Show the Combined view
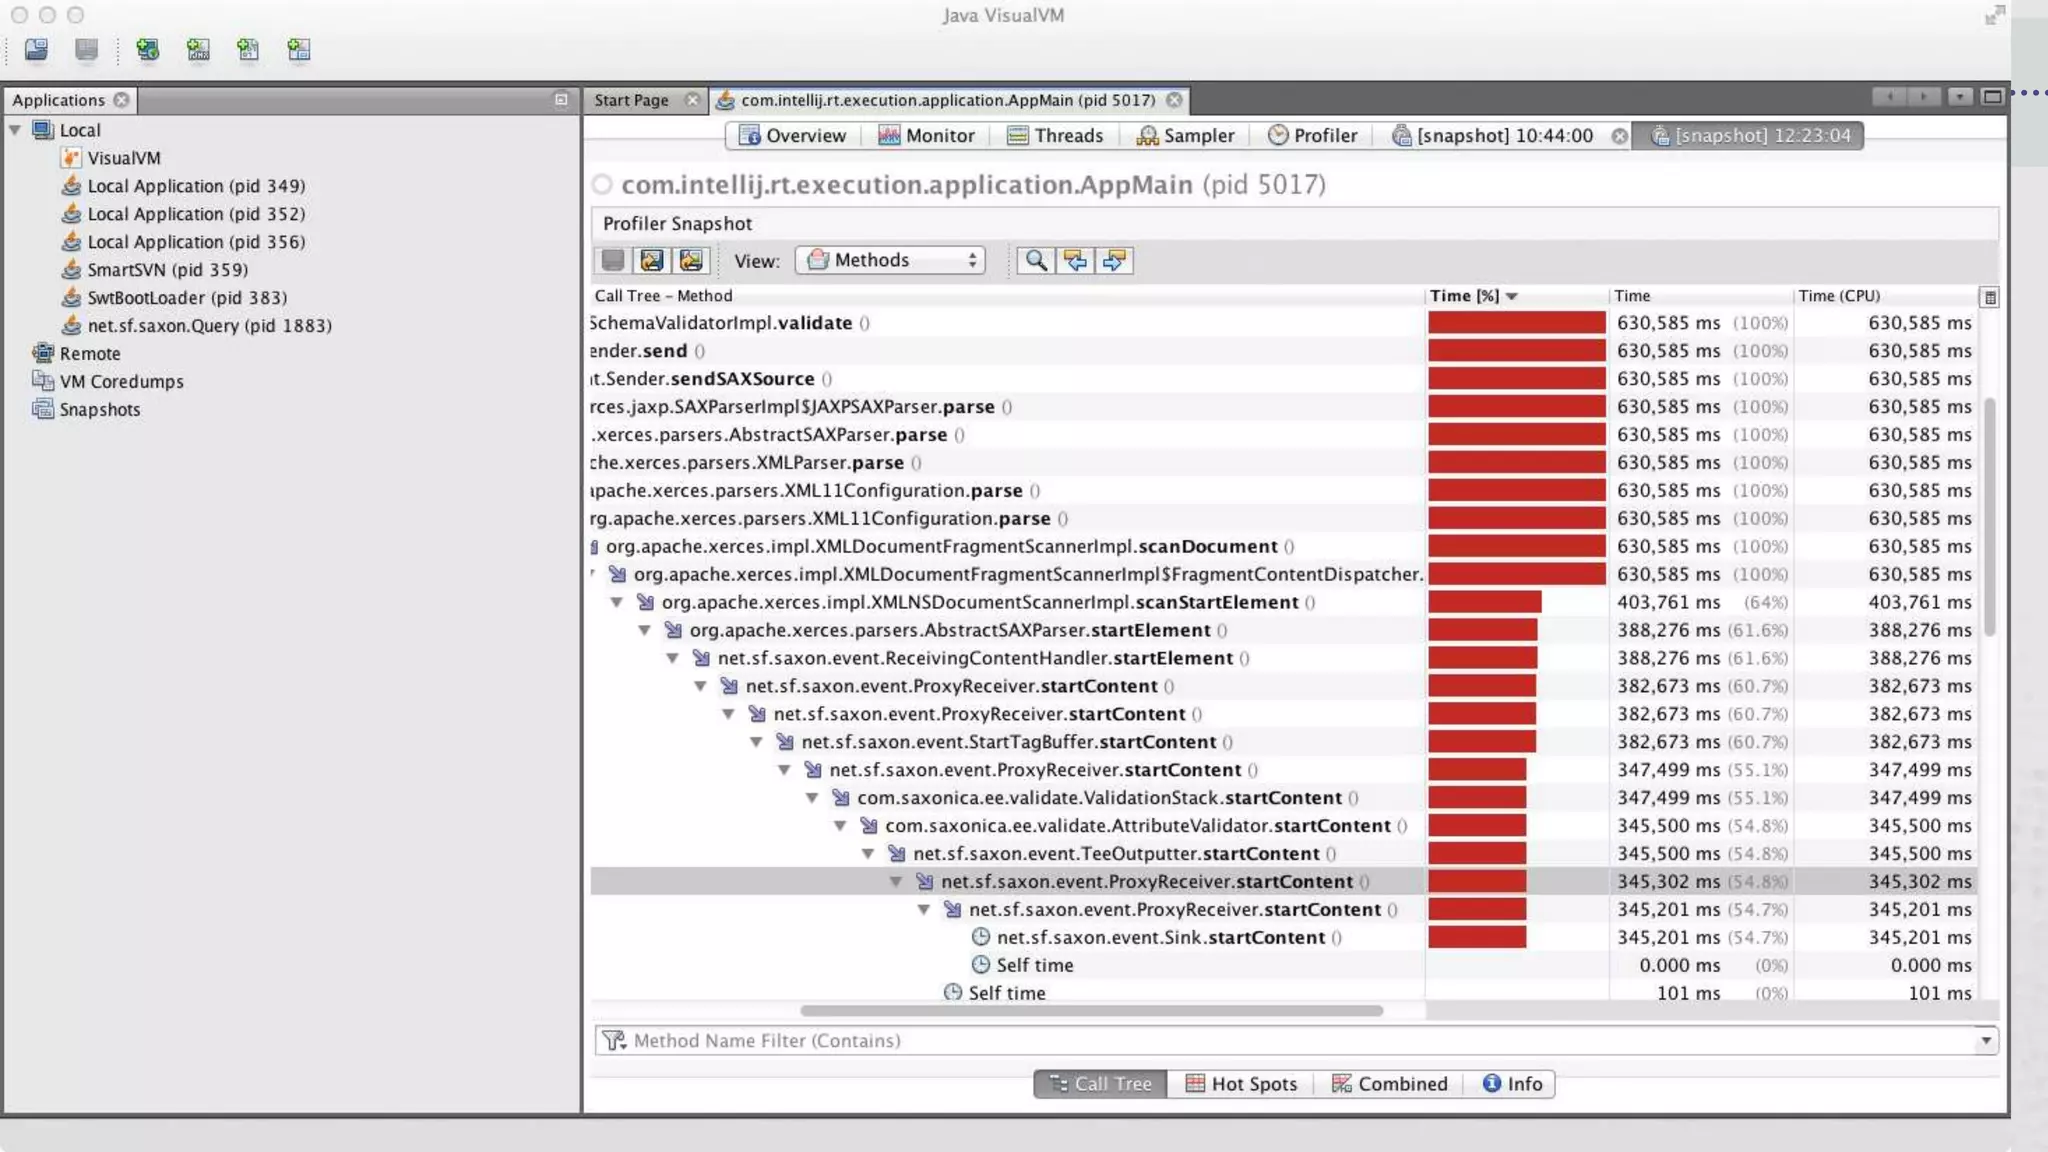Screen dimensions: 2048x1152 pyautogui.click(x=1389, y=1084)
